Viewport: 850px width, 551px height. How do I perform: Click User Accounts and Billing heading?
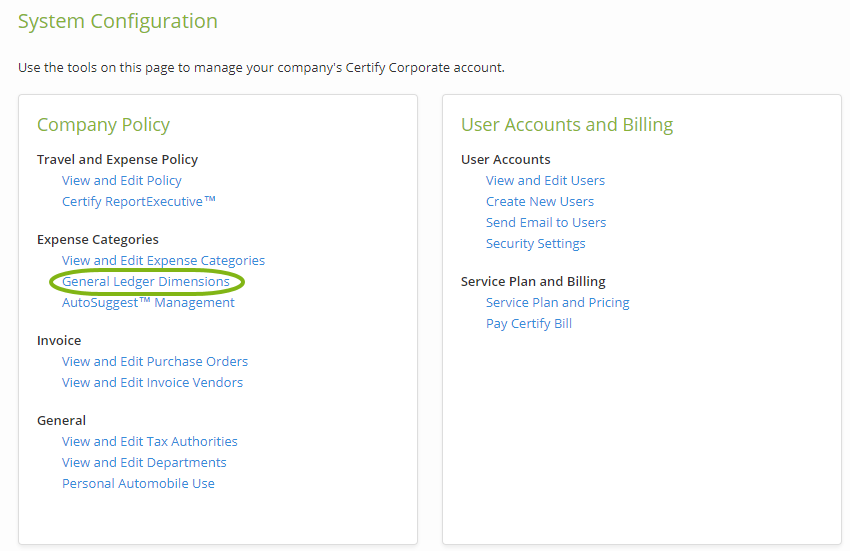pos(567,125)
